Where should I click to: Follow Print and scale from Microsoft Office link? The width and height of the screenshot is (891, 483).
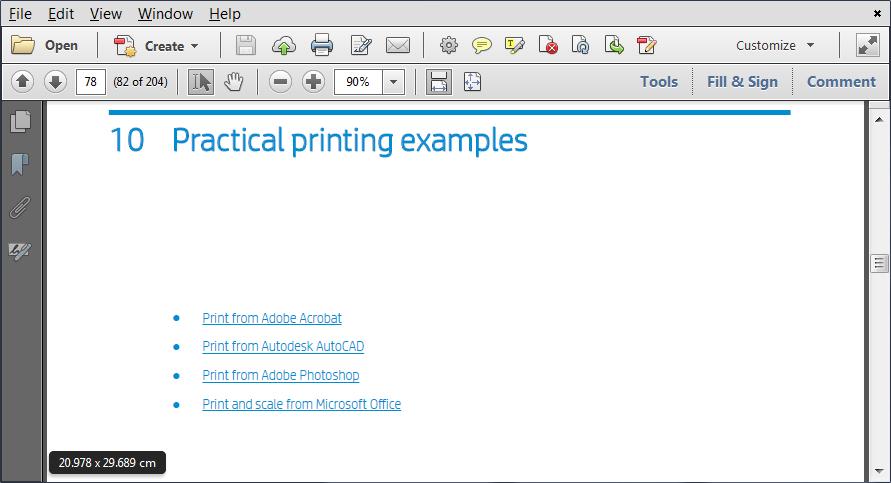coord(302,404)
